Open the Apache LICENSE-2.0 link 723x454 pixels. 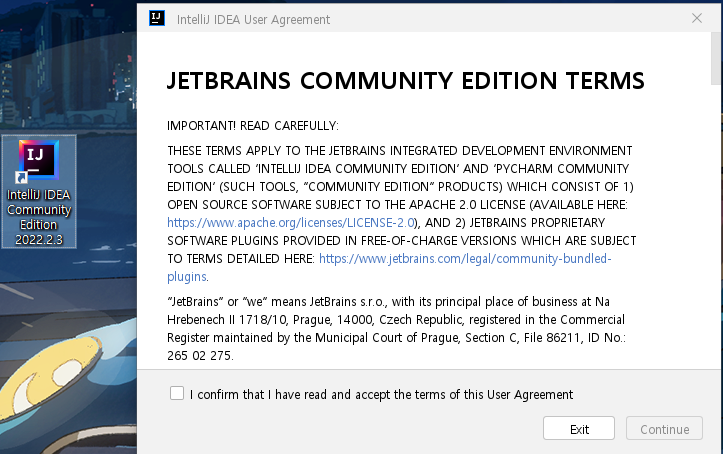coord(291,223)
